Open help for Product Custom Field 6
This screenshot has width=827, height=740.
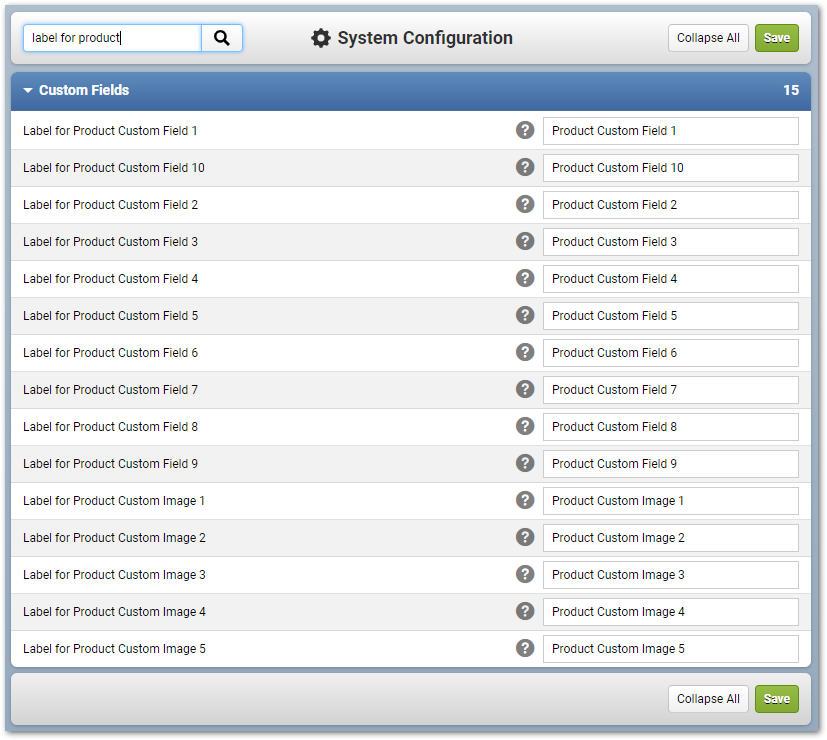coord(525,352)
